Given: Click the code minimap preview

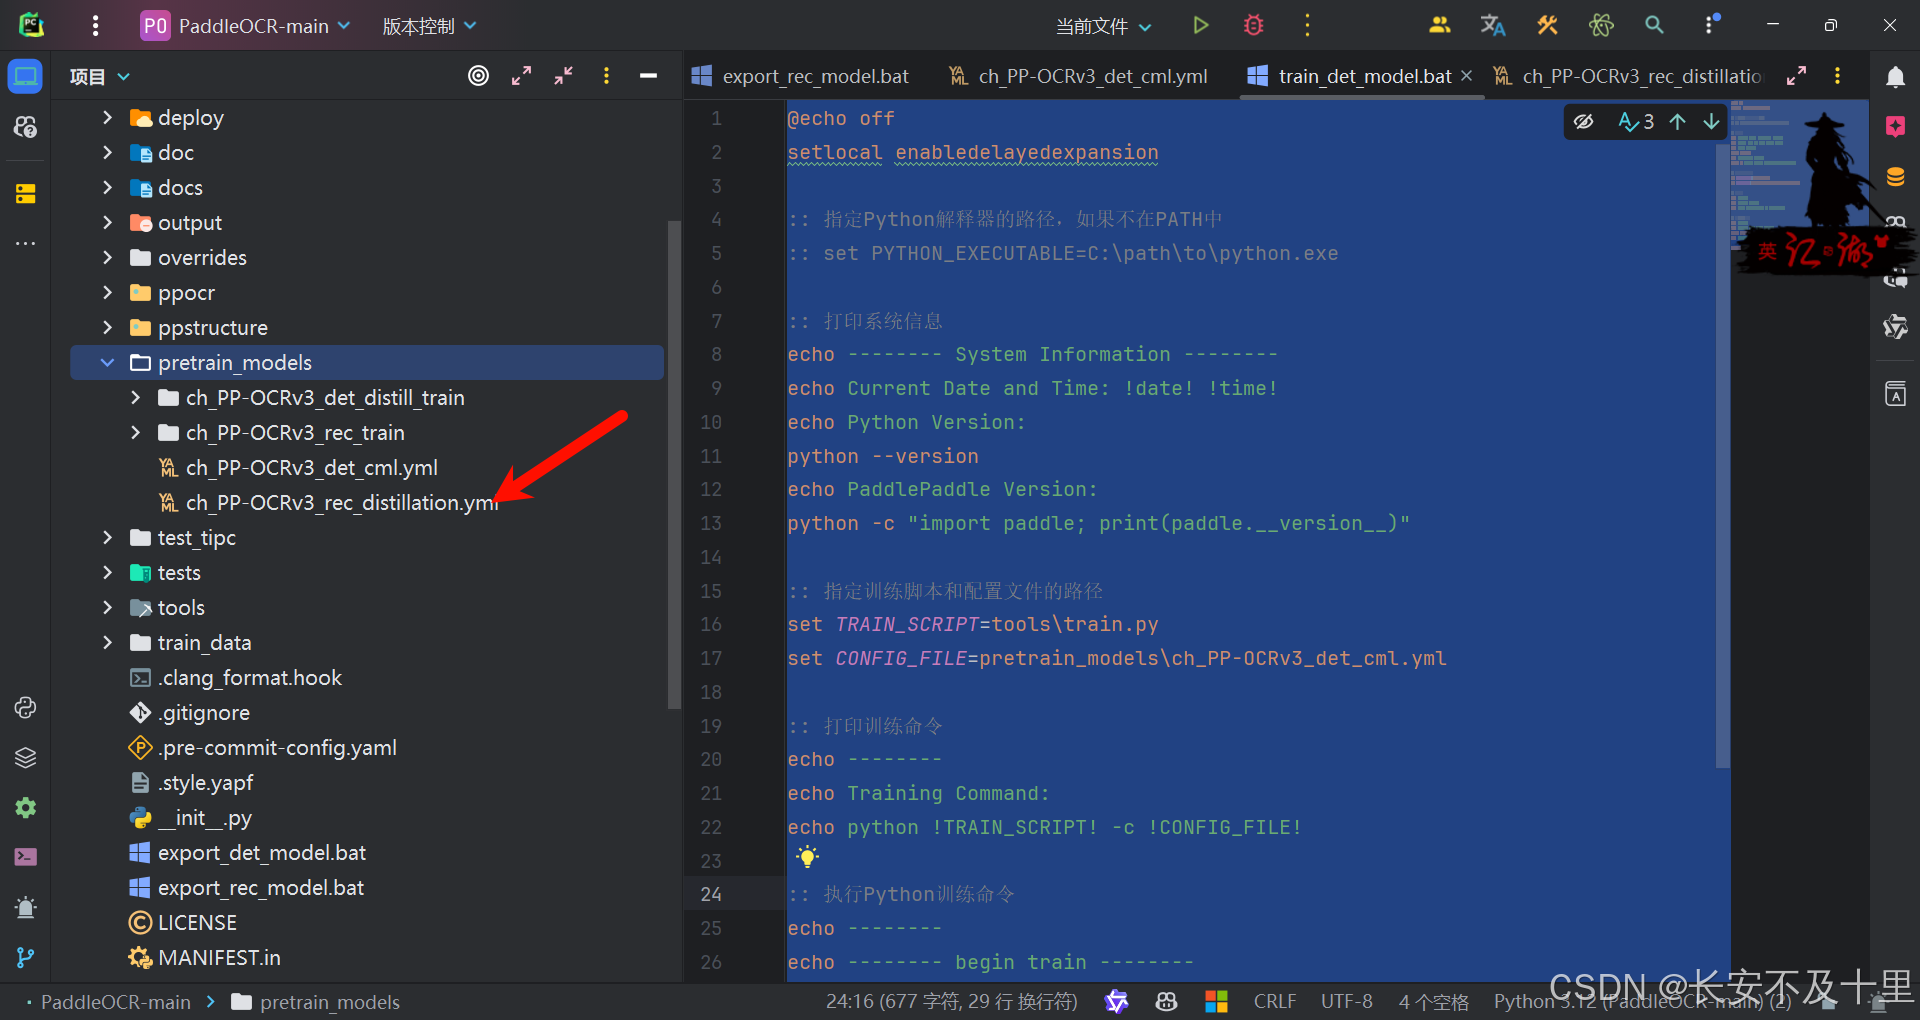Looking at the screenshot, I should (1765, 175).
